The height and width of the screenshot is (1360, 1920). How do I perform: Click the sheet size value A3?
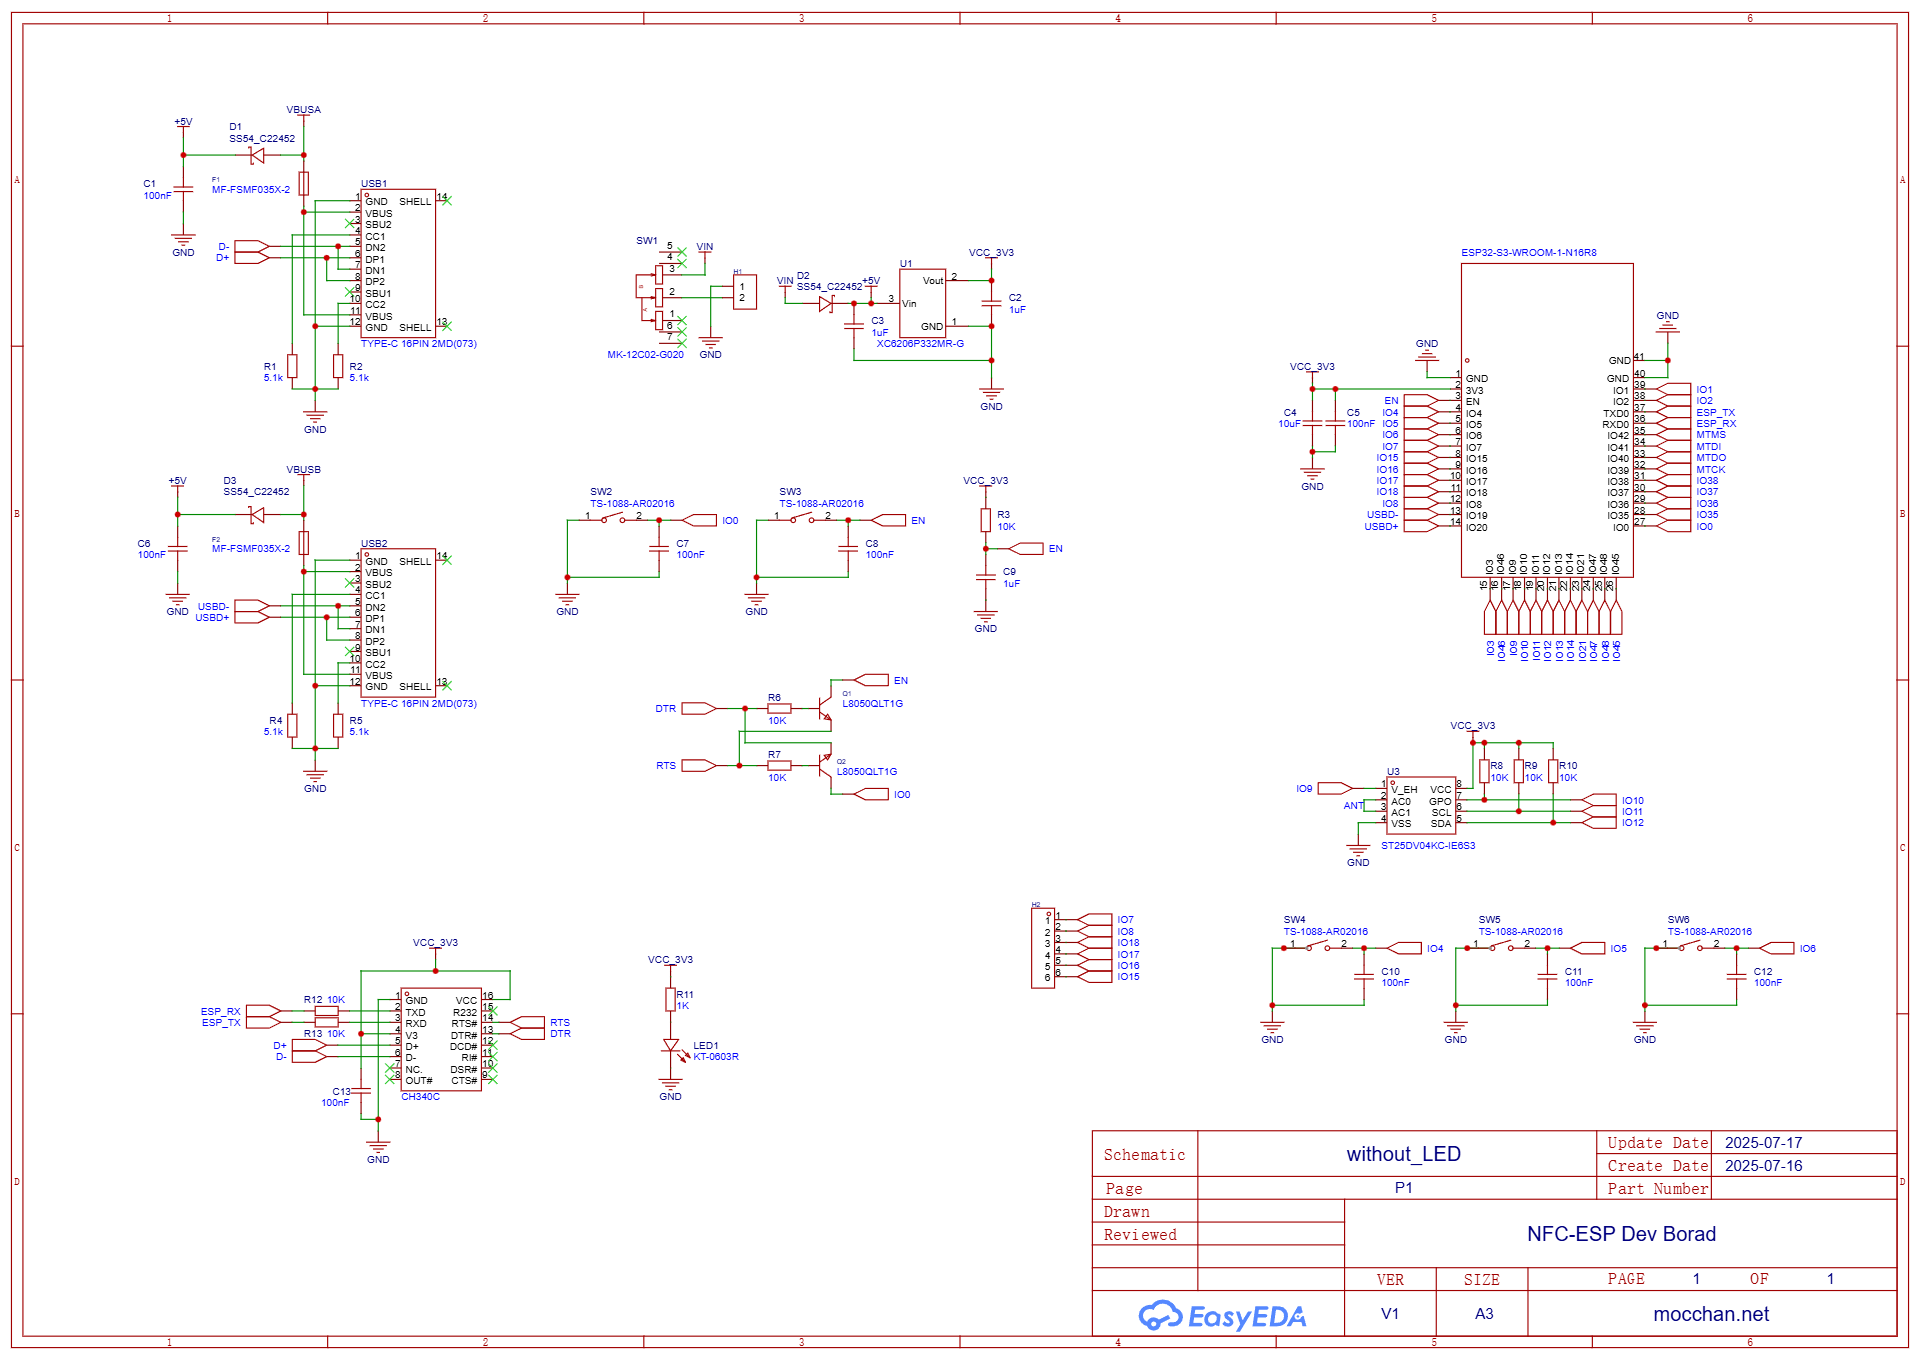[x=1484, y=1314]
